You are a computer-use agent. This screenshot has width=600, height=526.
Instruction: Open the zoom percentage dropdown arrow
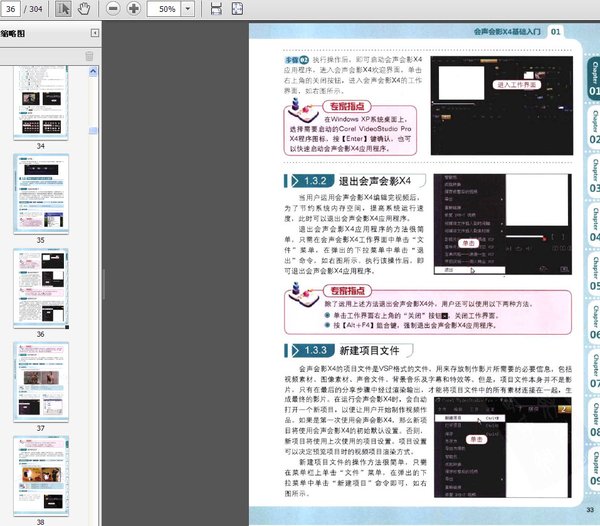[x=190, y=9]
